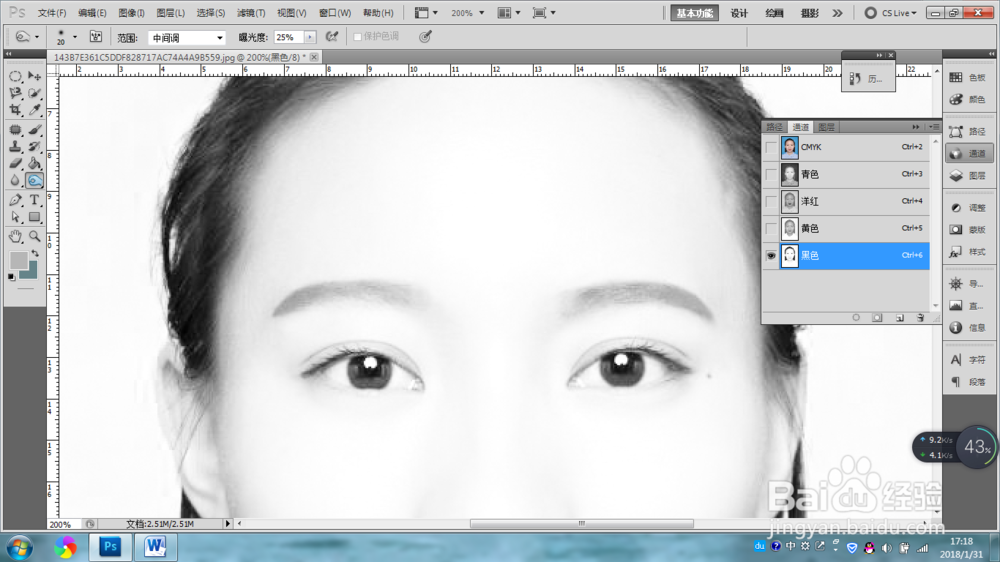1000x562 pixels.
Task: Show the 洋红 channel visibility
Action: point(771,202)
